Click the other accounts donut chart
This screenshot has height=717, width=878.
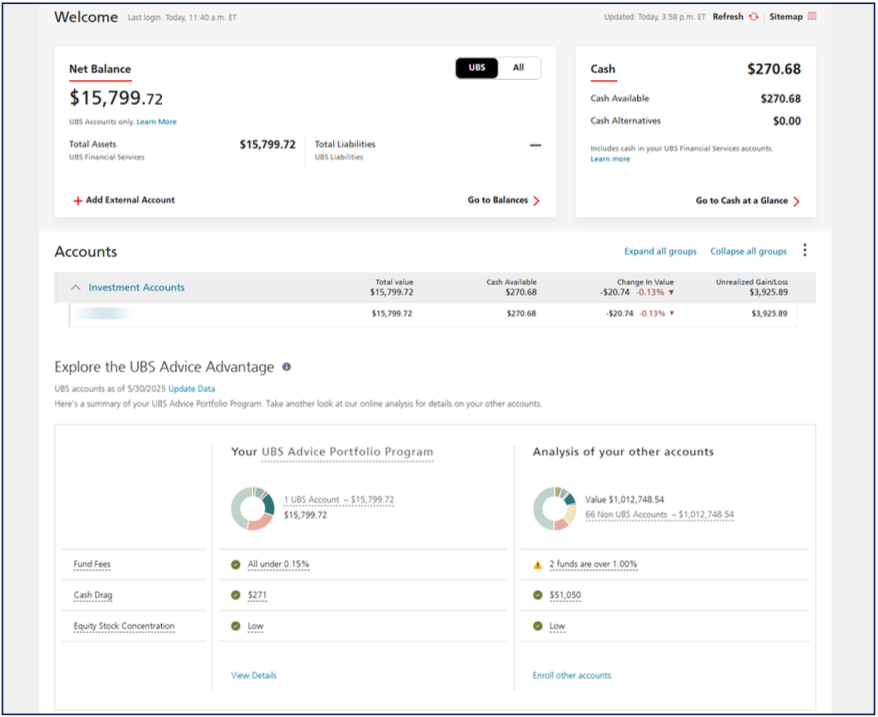(554, 509)
